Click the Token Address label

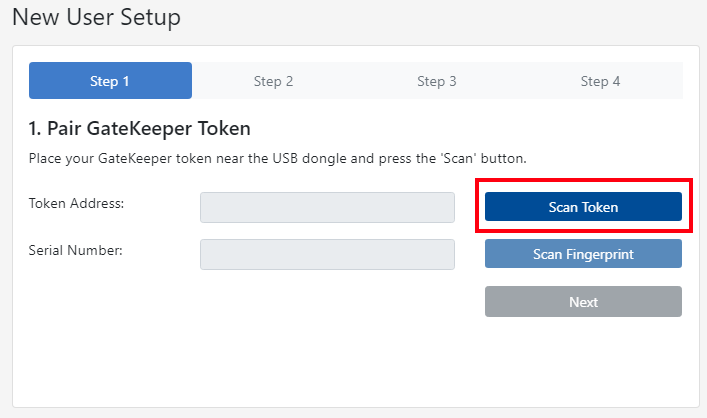[x=76, y=203]
